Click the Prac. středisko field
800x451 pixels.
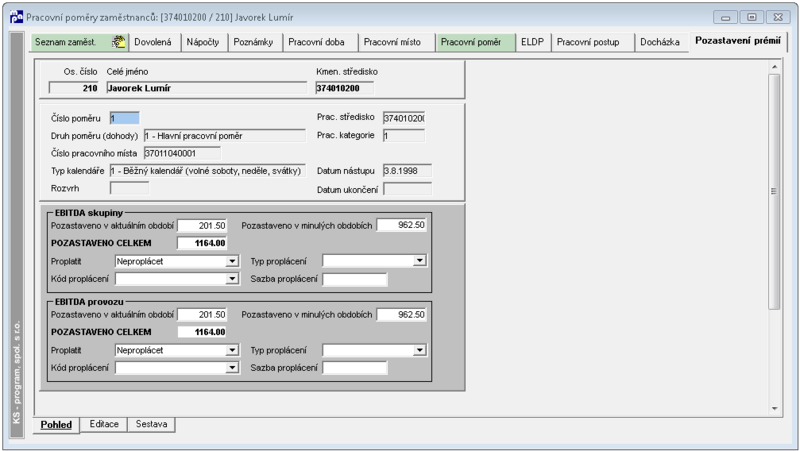tap(404, 118)
